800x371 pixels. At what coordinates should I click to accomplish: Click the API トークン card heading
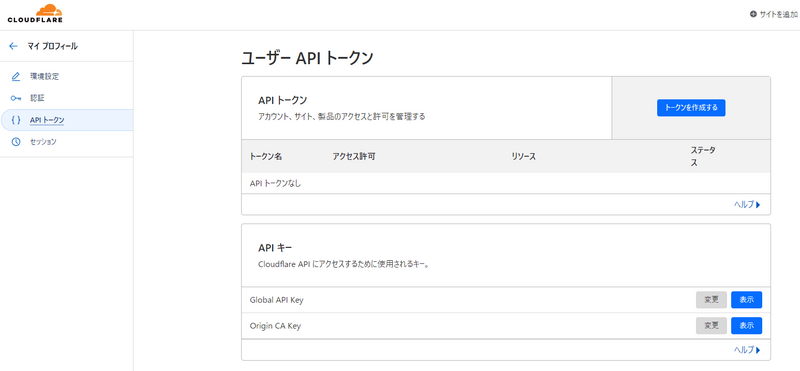[282, 100]
